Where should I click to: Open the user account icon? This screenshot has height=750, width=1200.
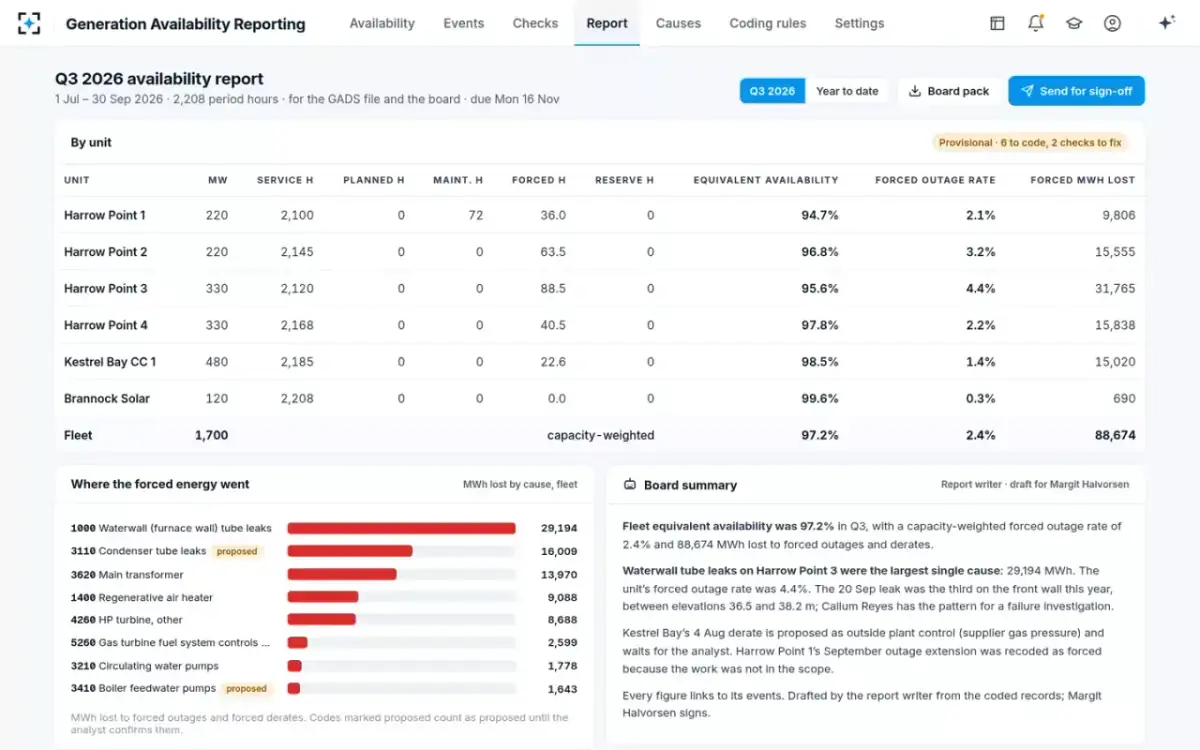pyautogui.click(x=1112, y=23)
